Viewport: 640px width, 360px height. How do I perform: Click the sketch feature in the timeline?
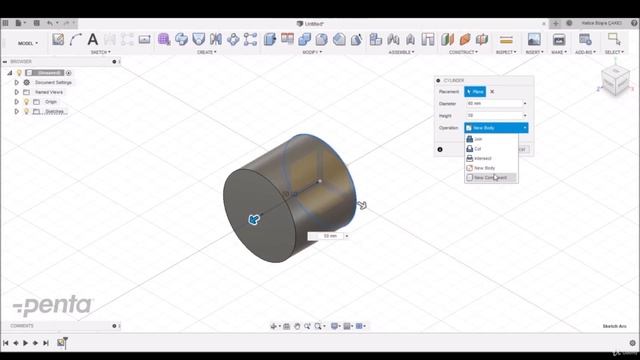coord(61,342)
